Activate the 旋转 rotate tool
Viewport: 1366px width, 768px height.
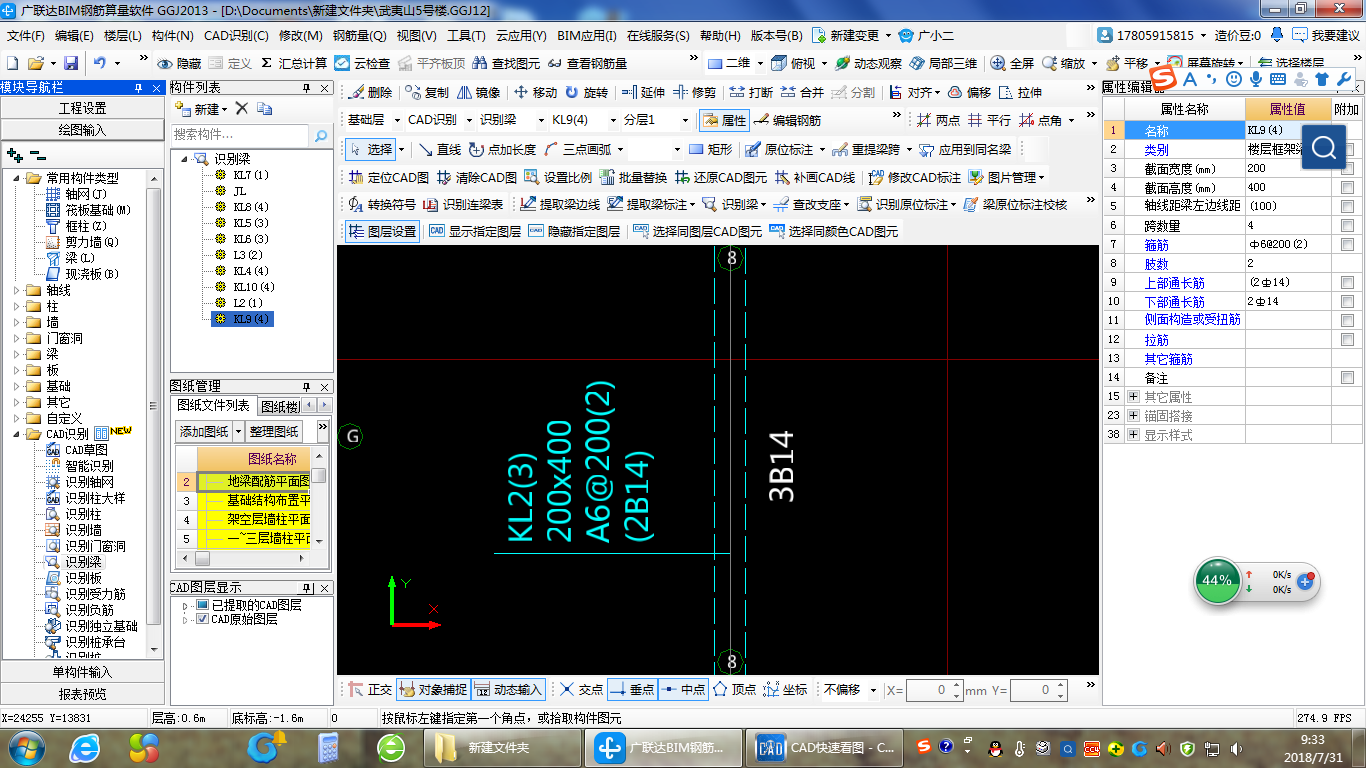pyautogui.click(x=586, y=93)
